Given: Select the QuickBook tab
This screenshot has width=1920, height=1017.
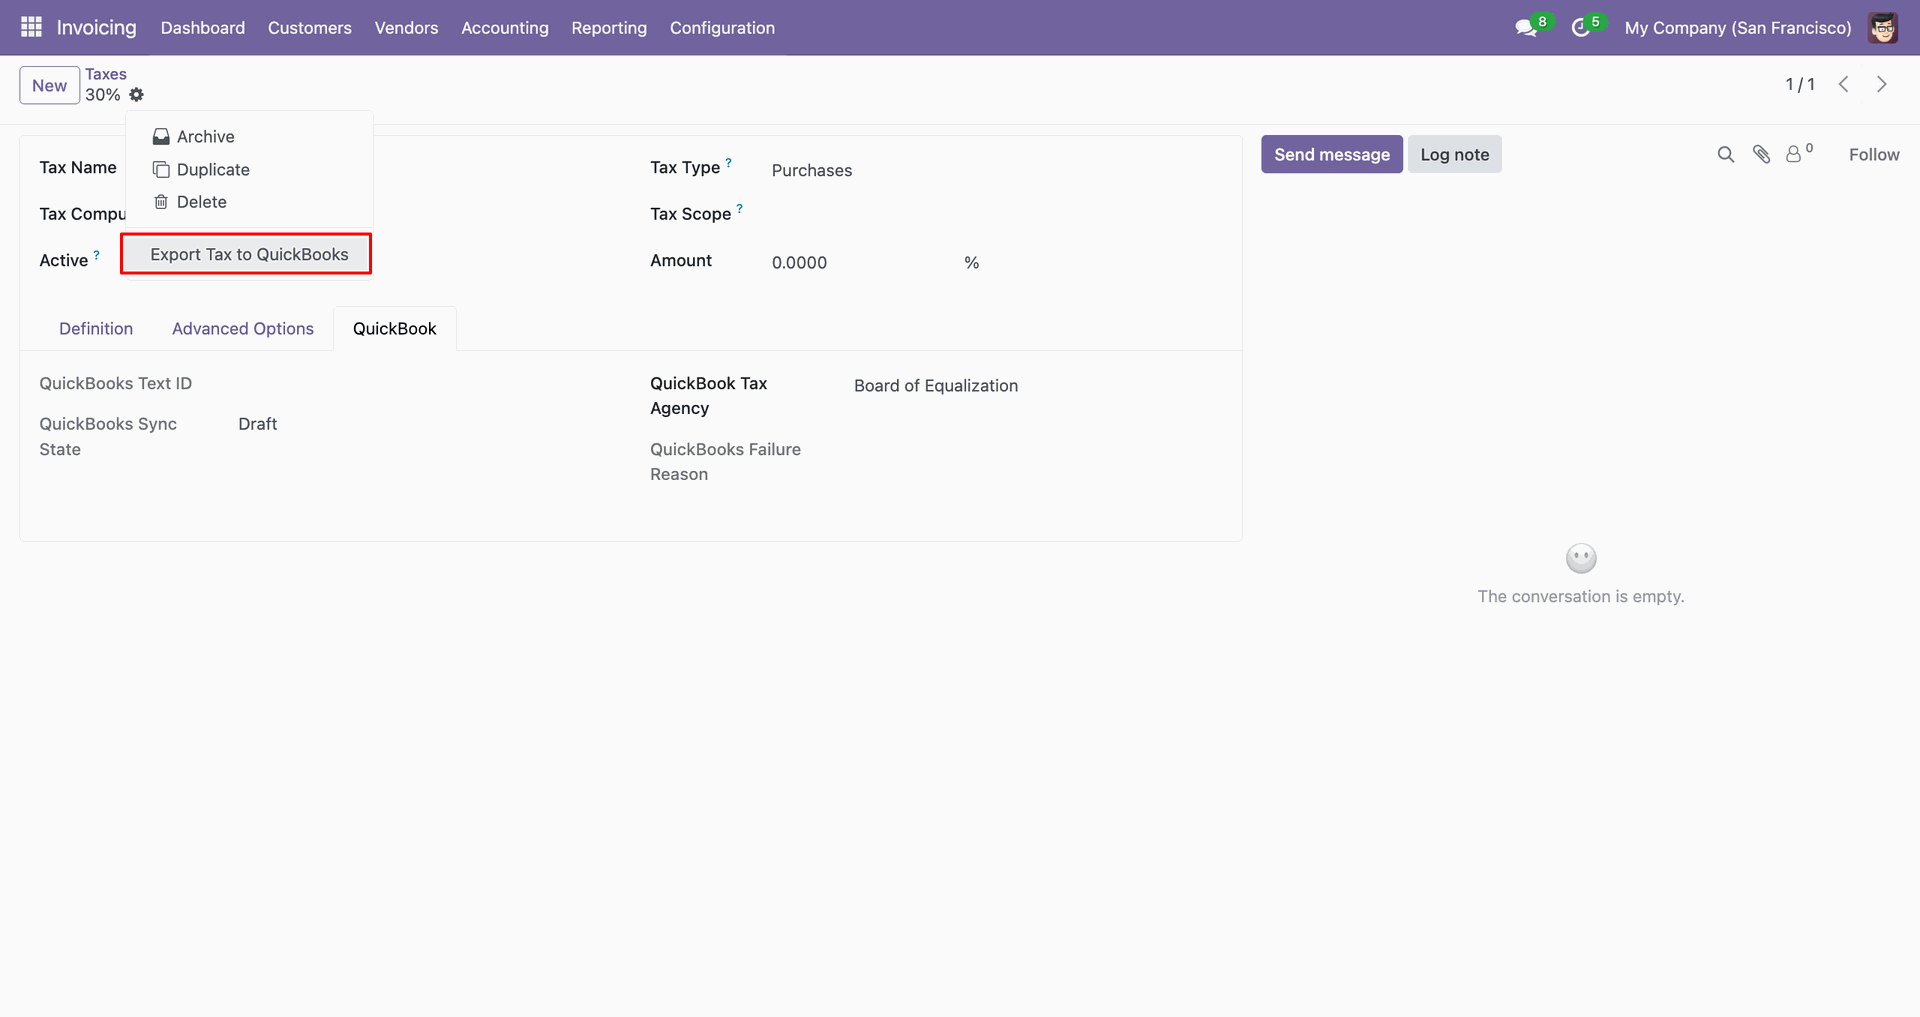Looking at the screenshot, I should click(x=395, y=329).
